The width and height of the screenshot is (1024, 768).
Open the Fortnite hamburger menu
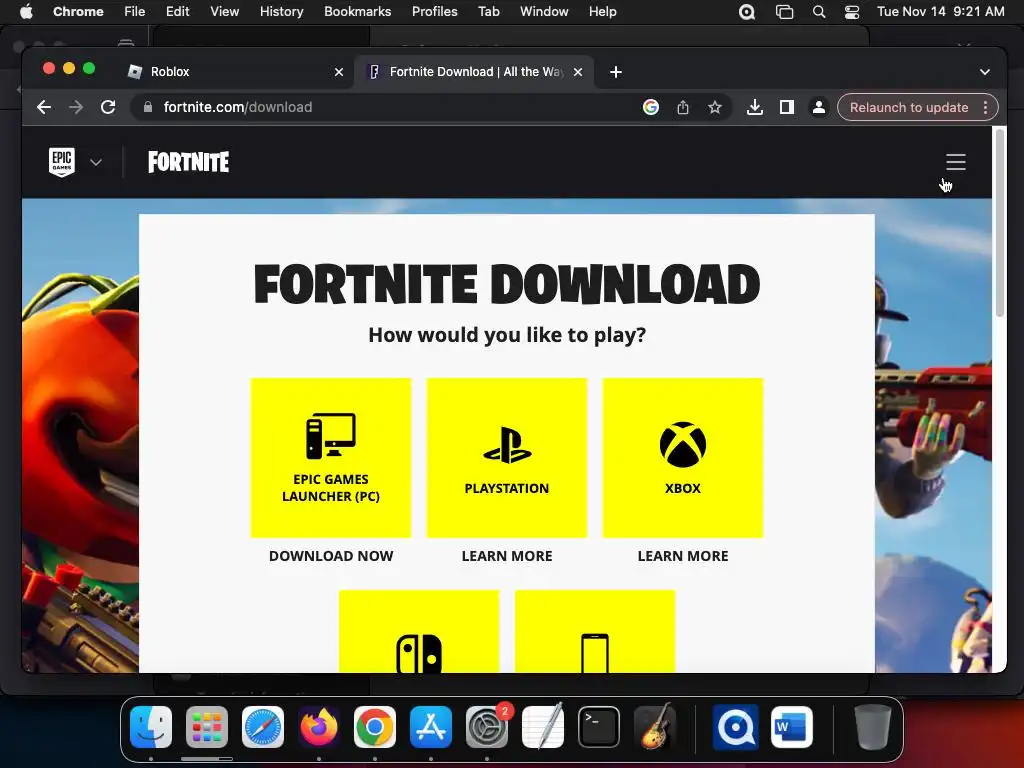pyautogui.click(x=955, y=162)
